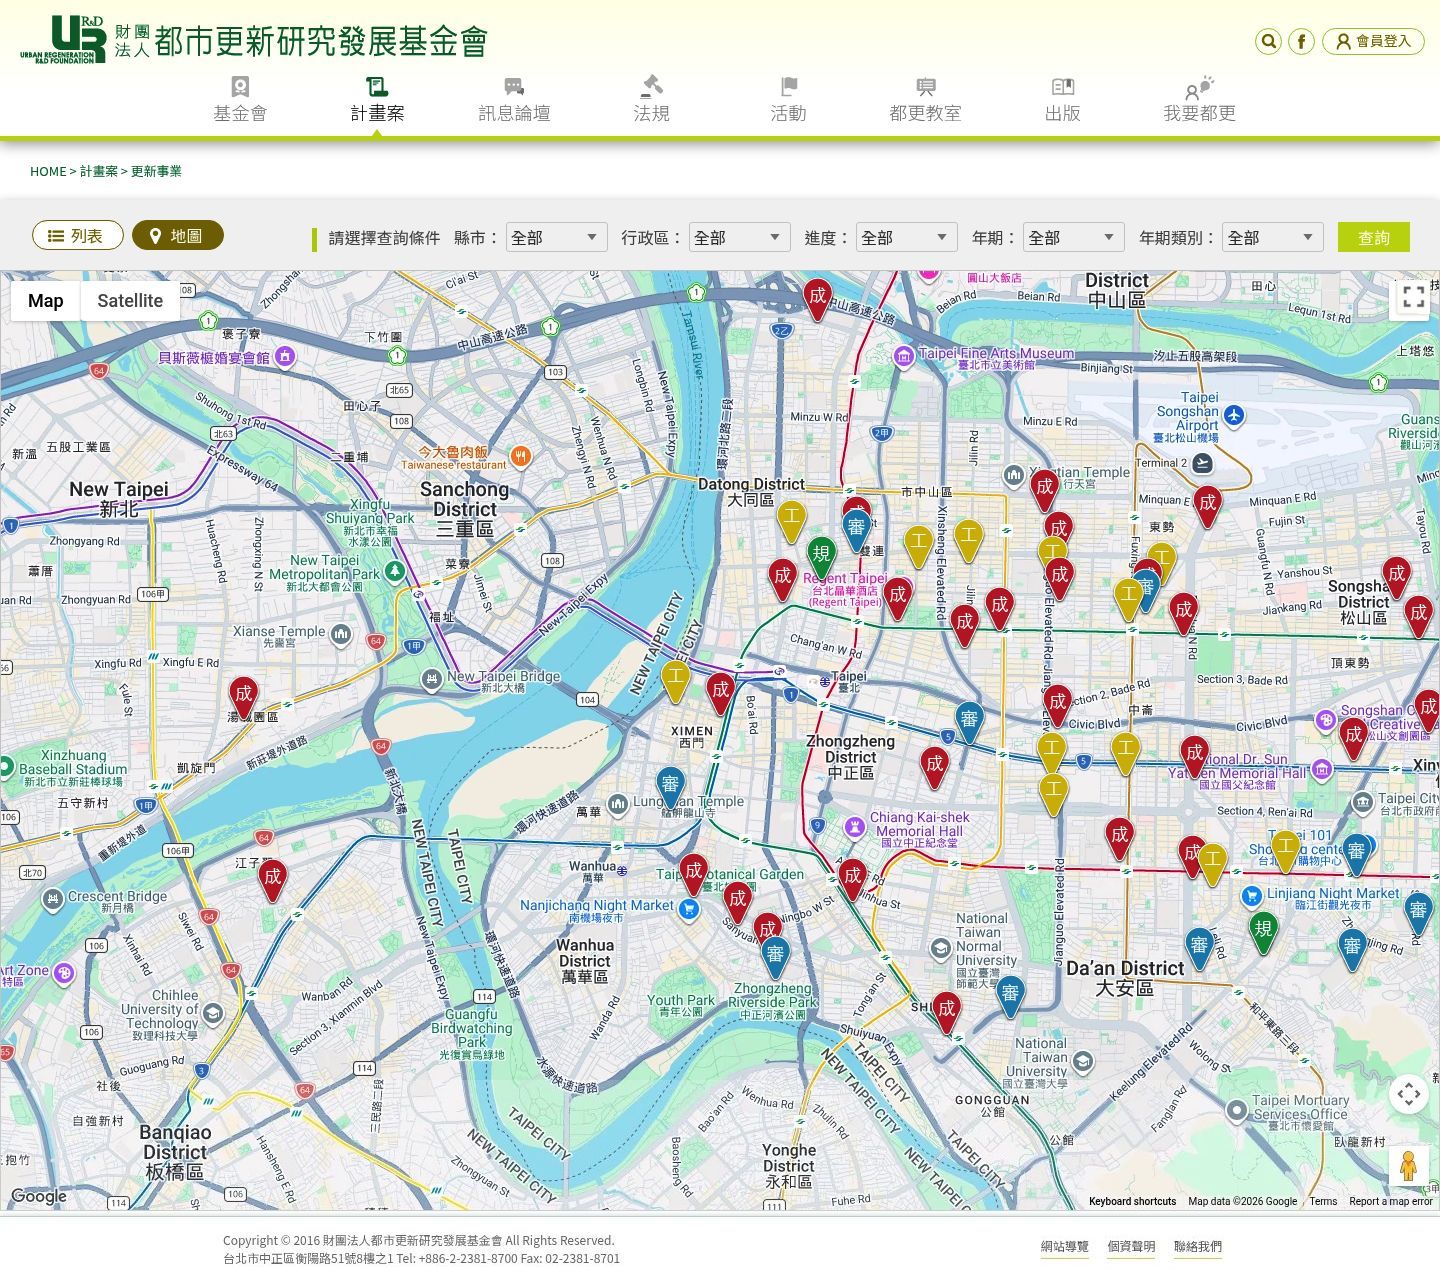Open the site search magnifier icon
This screenshot has height=1283, width=1440.
[1268, 41]
